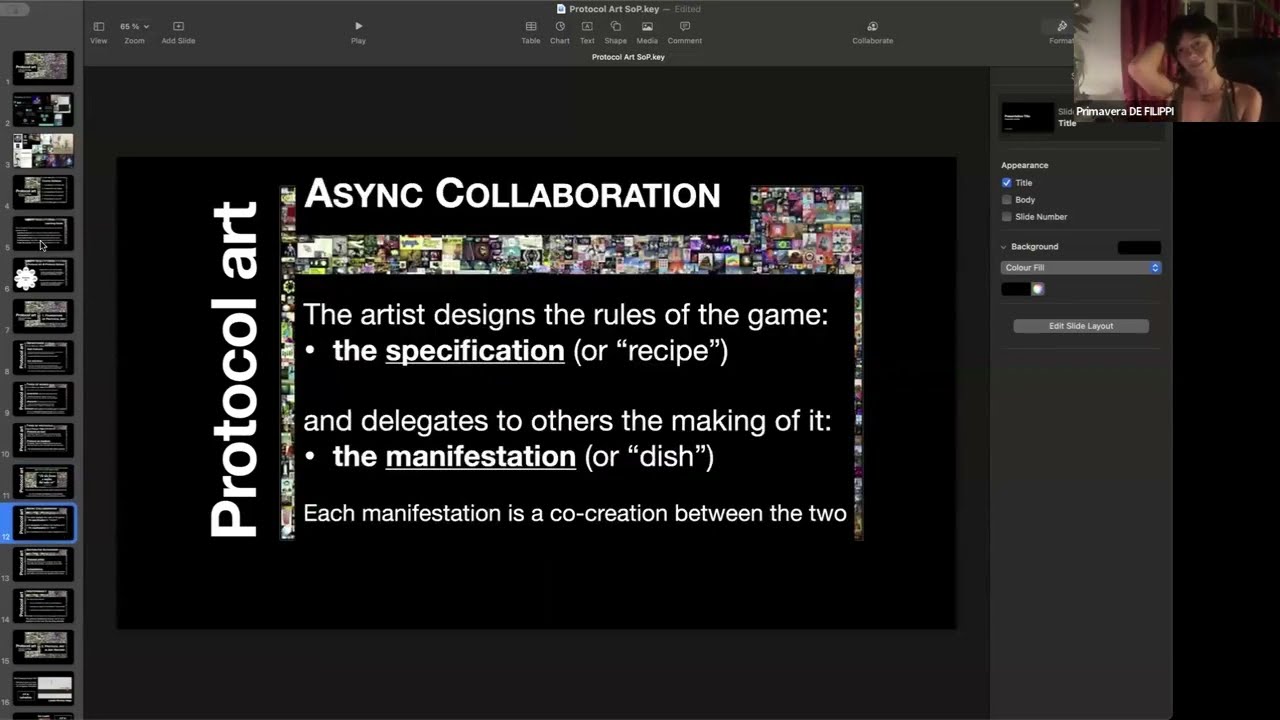The height and width of the screenshot is (720, 1280).
Task: Open the colour wheel picker under Colour Fill
Action: (x=1038, y=289)
